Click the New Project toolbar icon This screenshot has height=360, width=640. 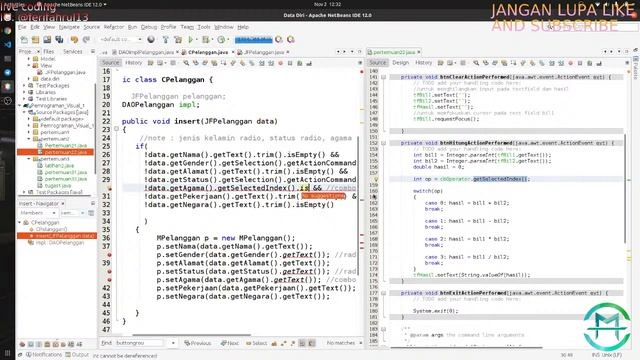pos(36,40)
